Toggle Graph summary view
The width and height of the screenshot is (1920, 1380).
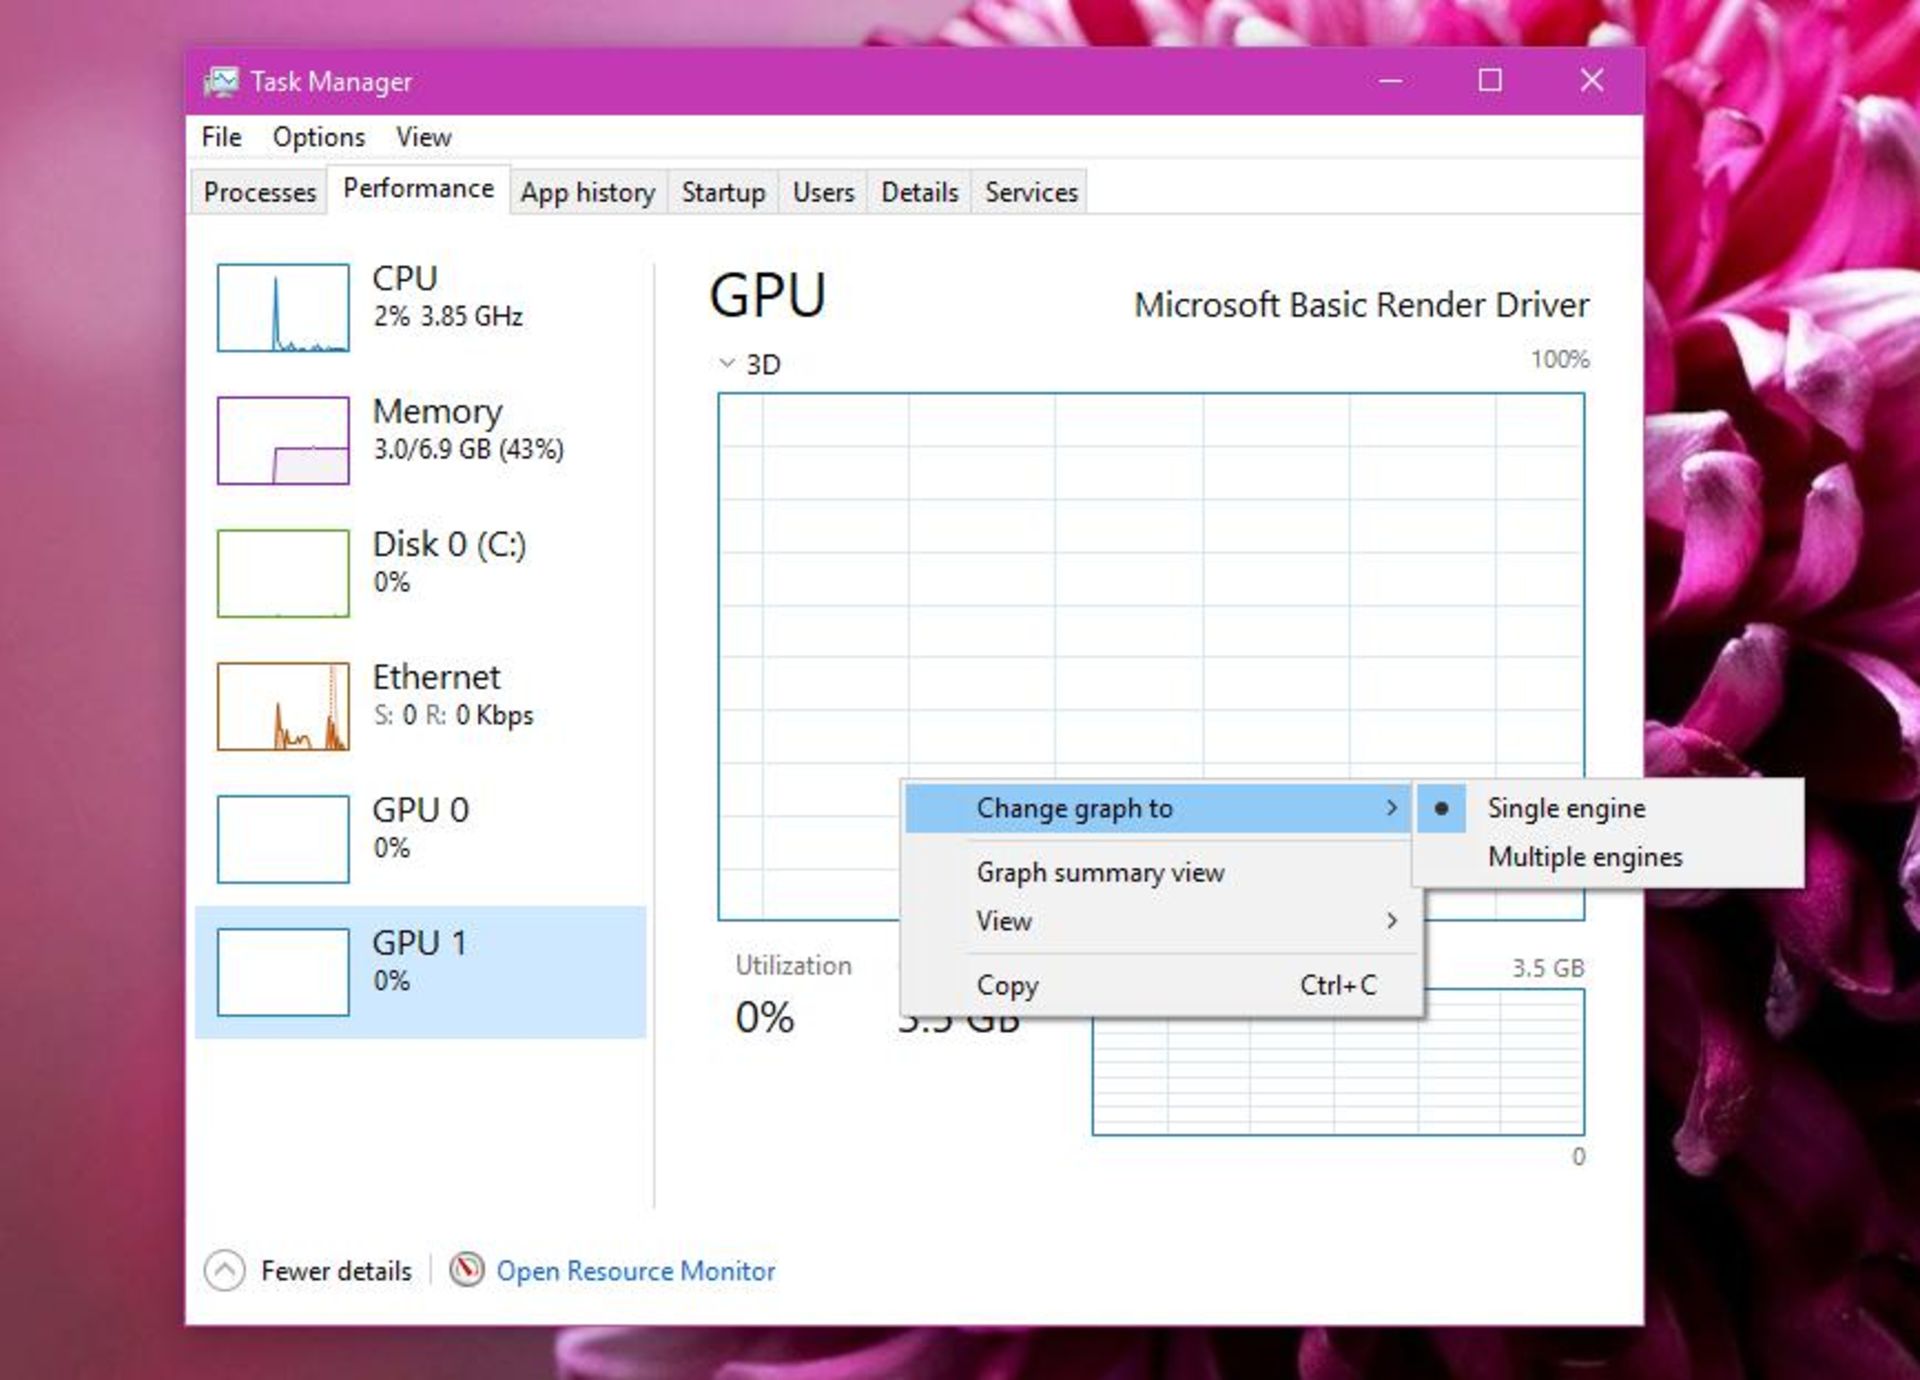point(1100,872)
